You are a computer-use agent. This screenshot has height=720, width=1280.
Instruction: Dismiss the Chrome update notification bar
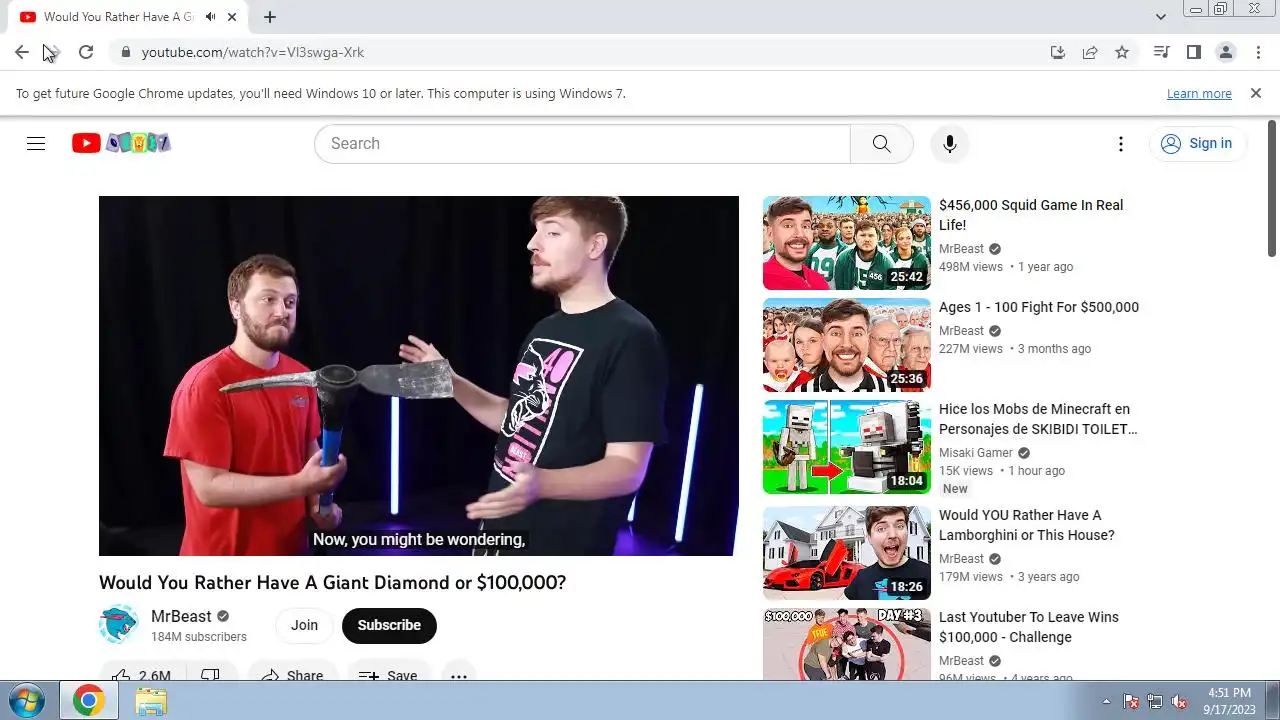pyautogui.click(x=1256, y=93)
